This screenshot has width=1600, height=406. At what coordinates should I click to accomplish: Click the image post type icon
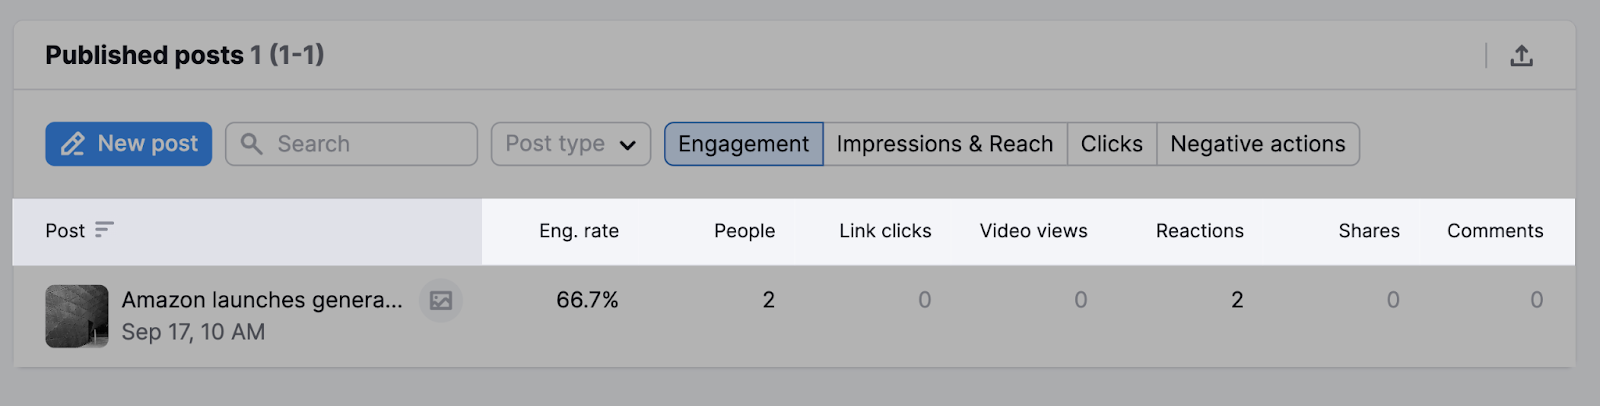tap(441, 300)
